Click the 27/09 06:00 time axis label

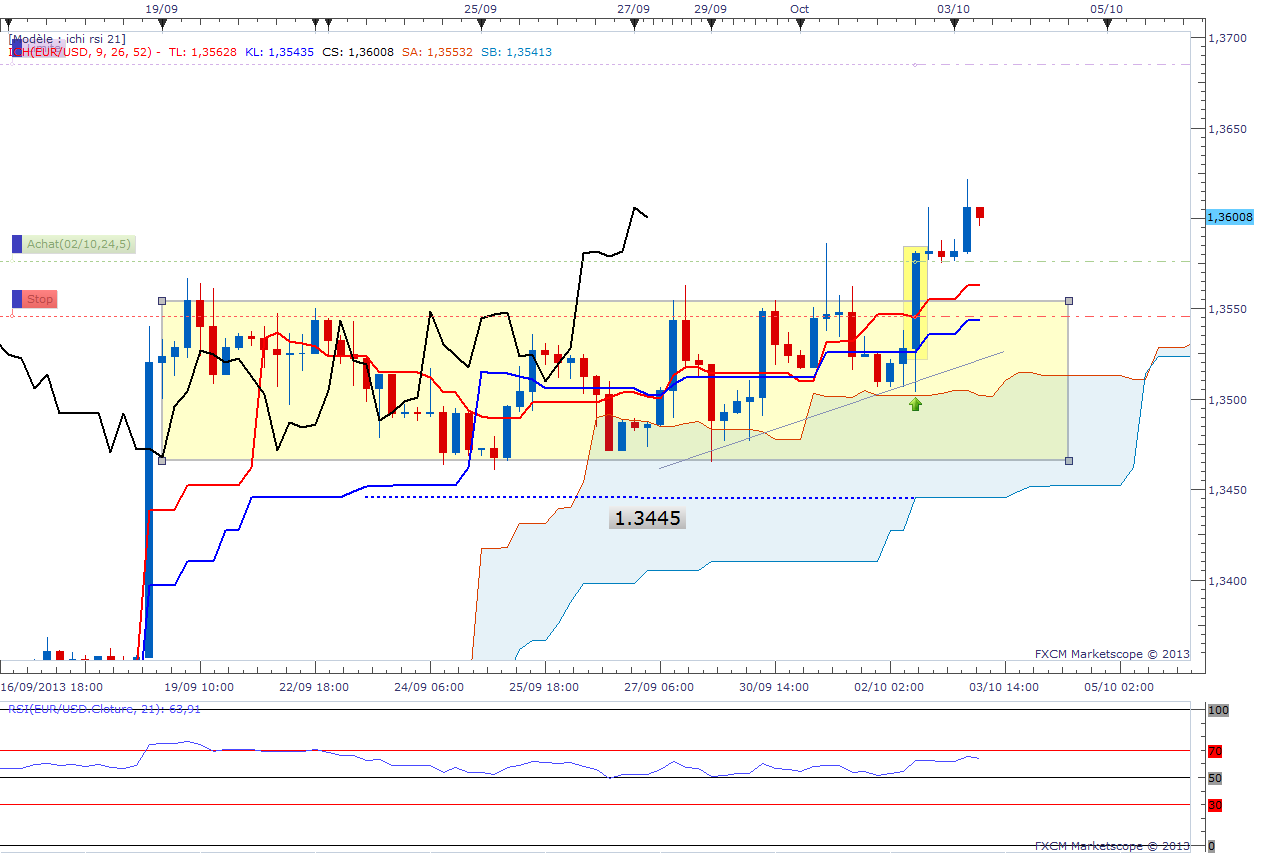tap(659, 687)
